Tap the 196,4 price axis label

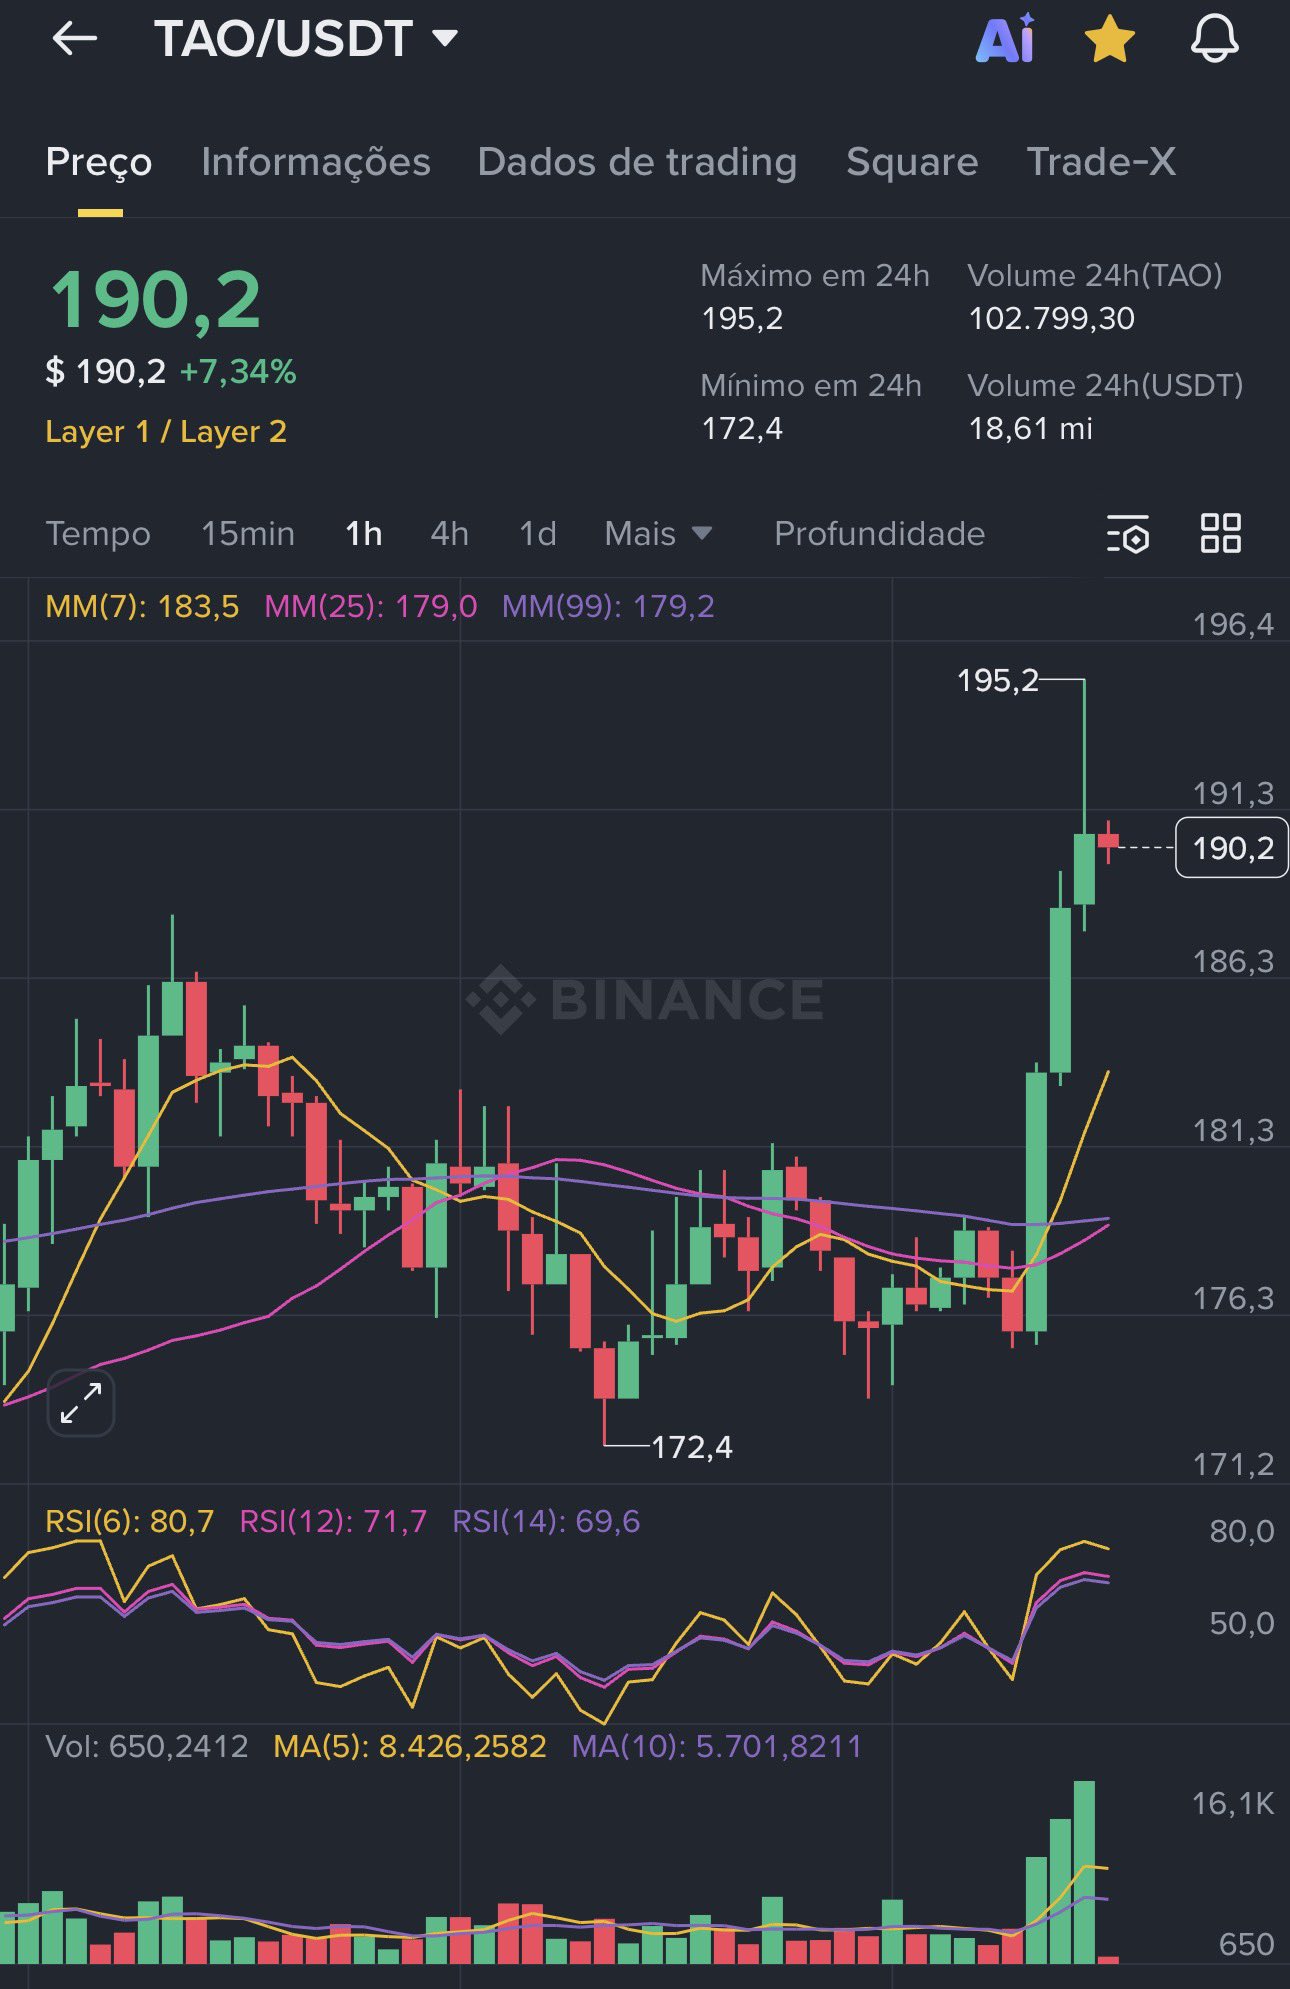1233,625
